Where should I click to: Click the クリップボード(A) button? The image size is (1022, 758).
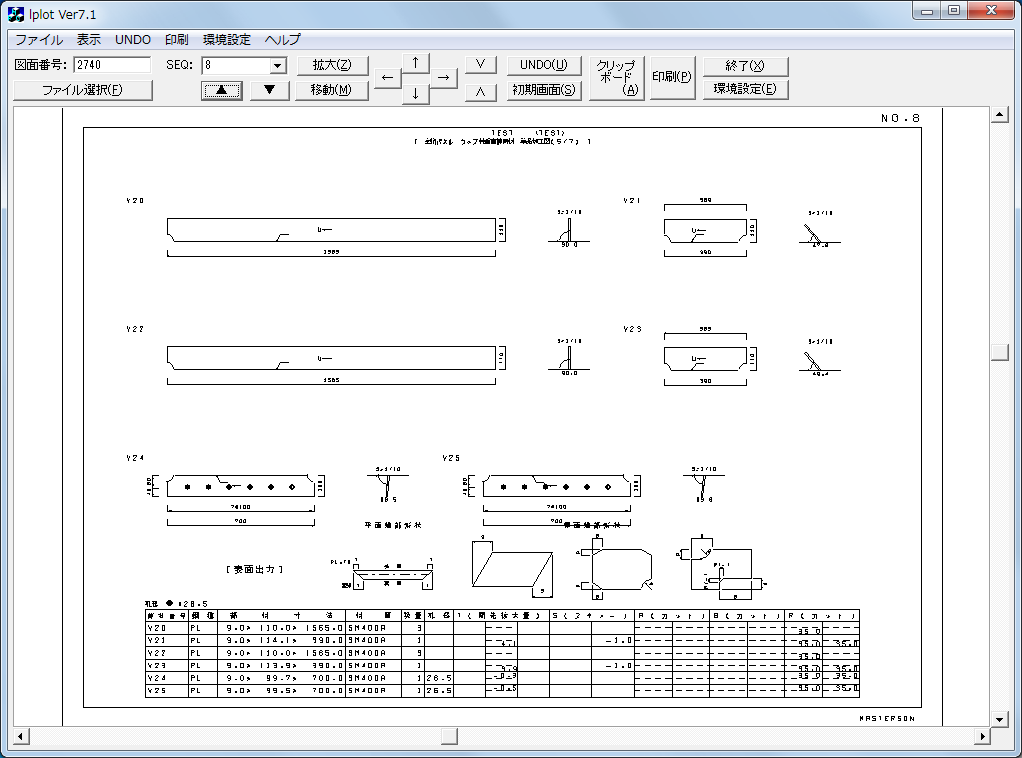click(616, 78)
